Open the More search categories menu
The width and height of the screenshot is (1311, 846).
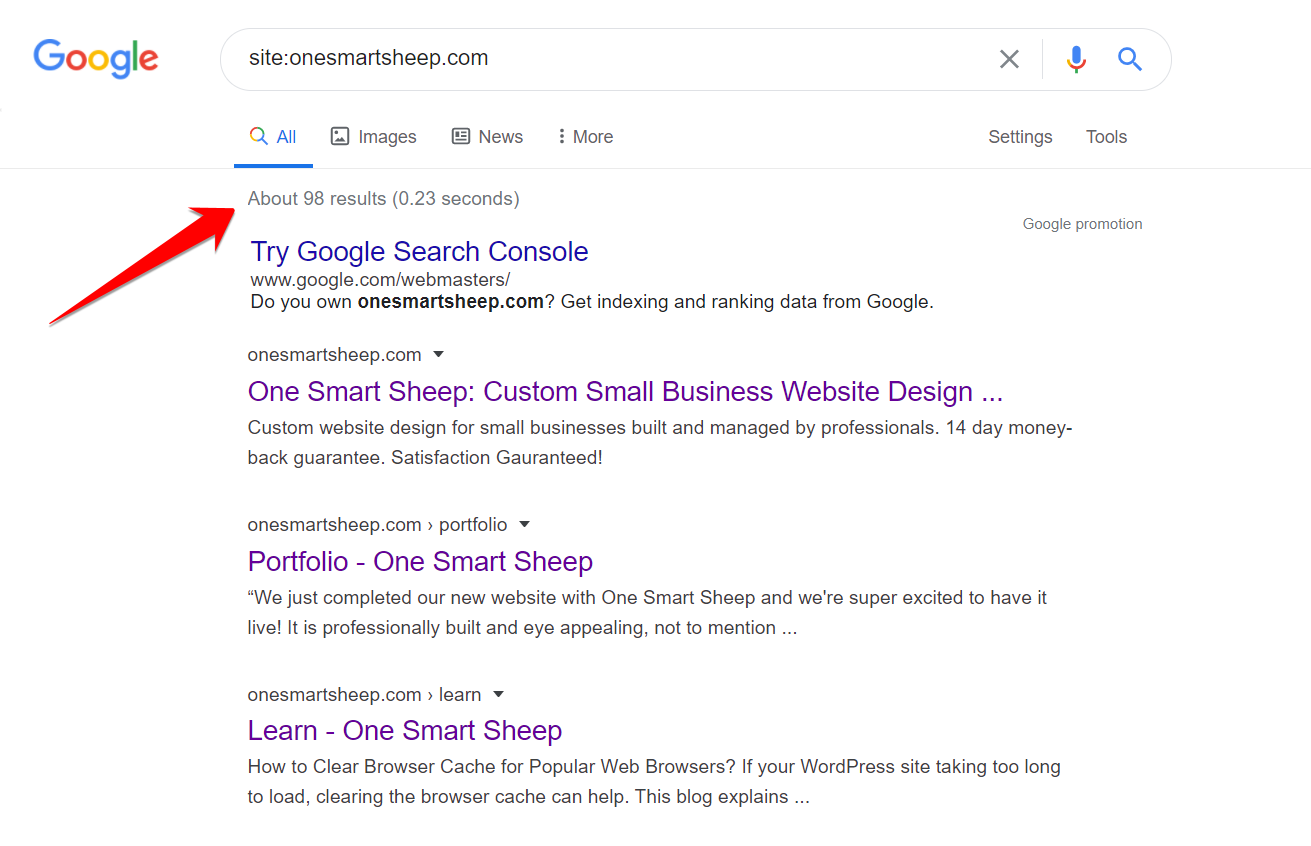pos(592,137)
